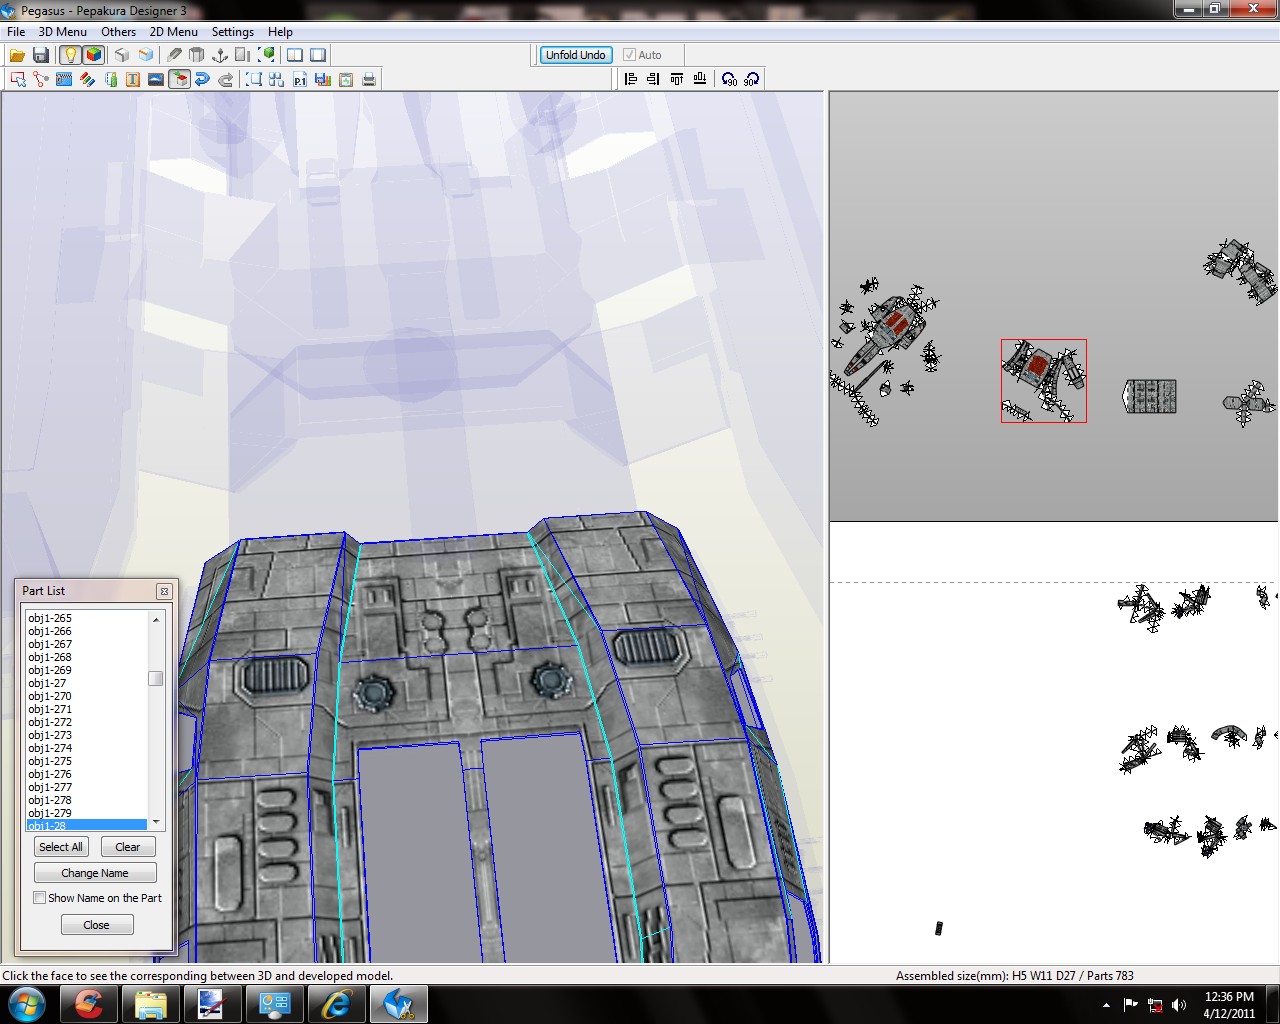Click the clipboard copy pattern icon
Image resolution: width=1280 pixels, height=1024 pixels.
click(346, 79)
